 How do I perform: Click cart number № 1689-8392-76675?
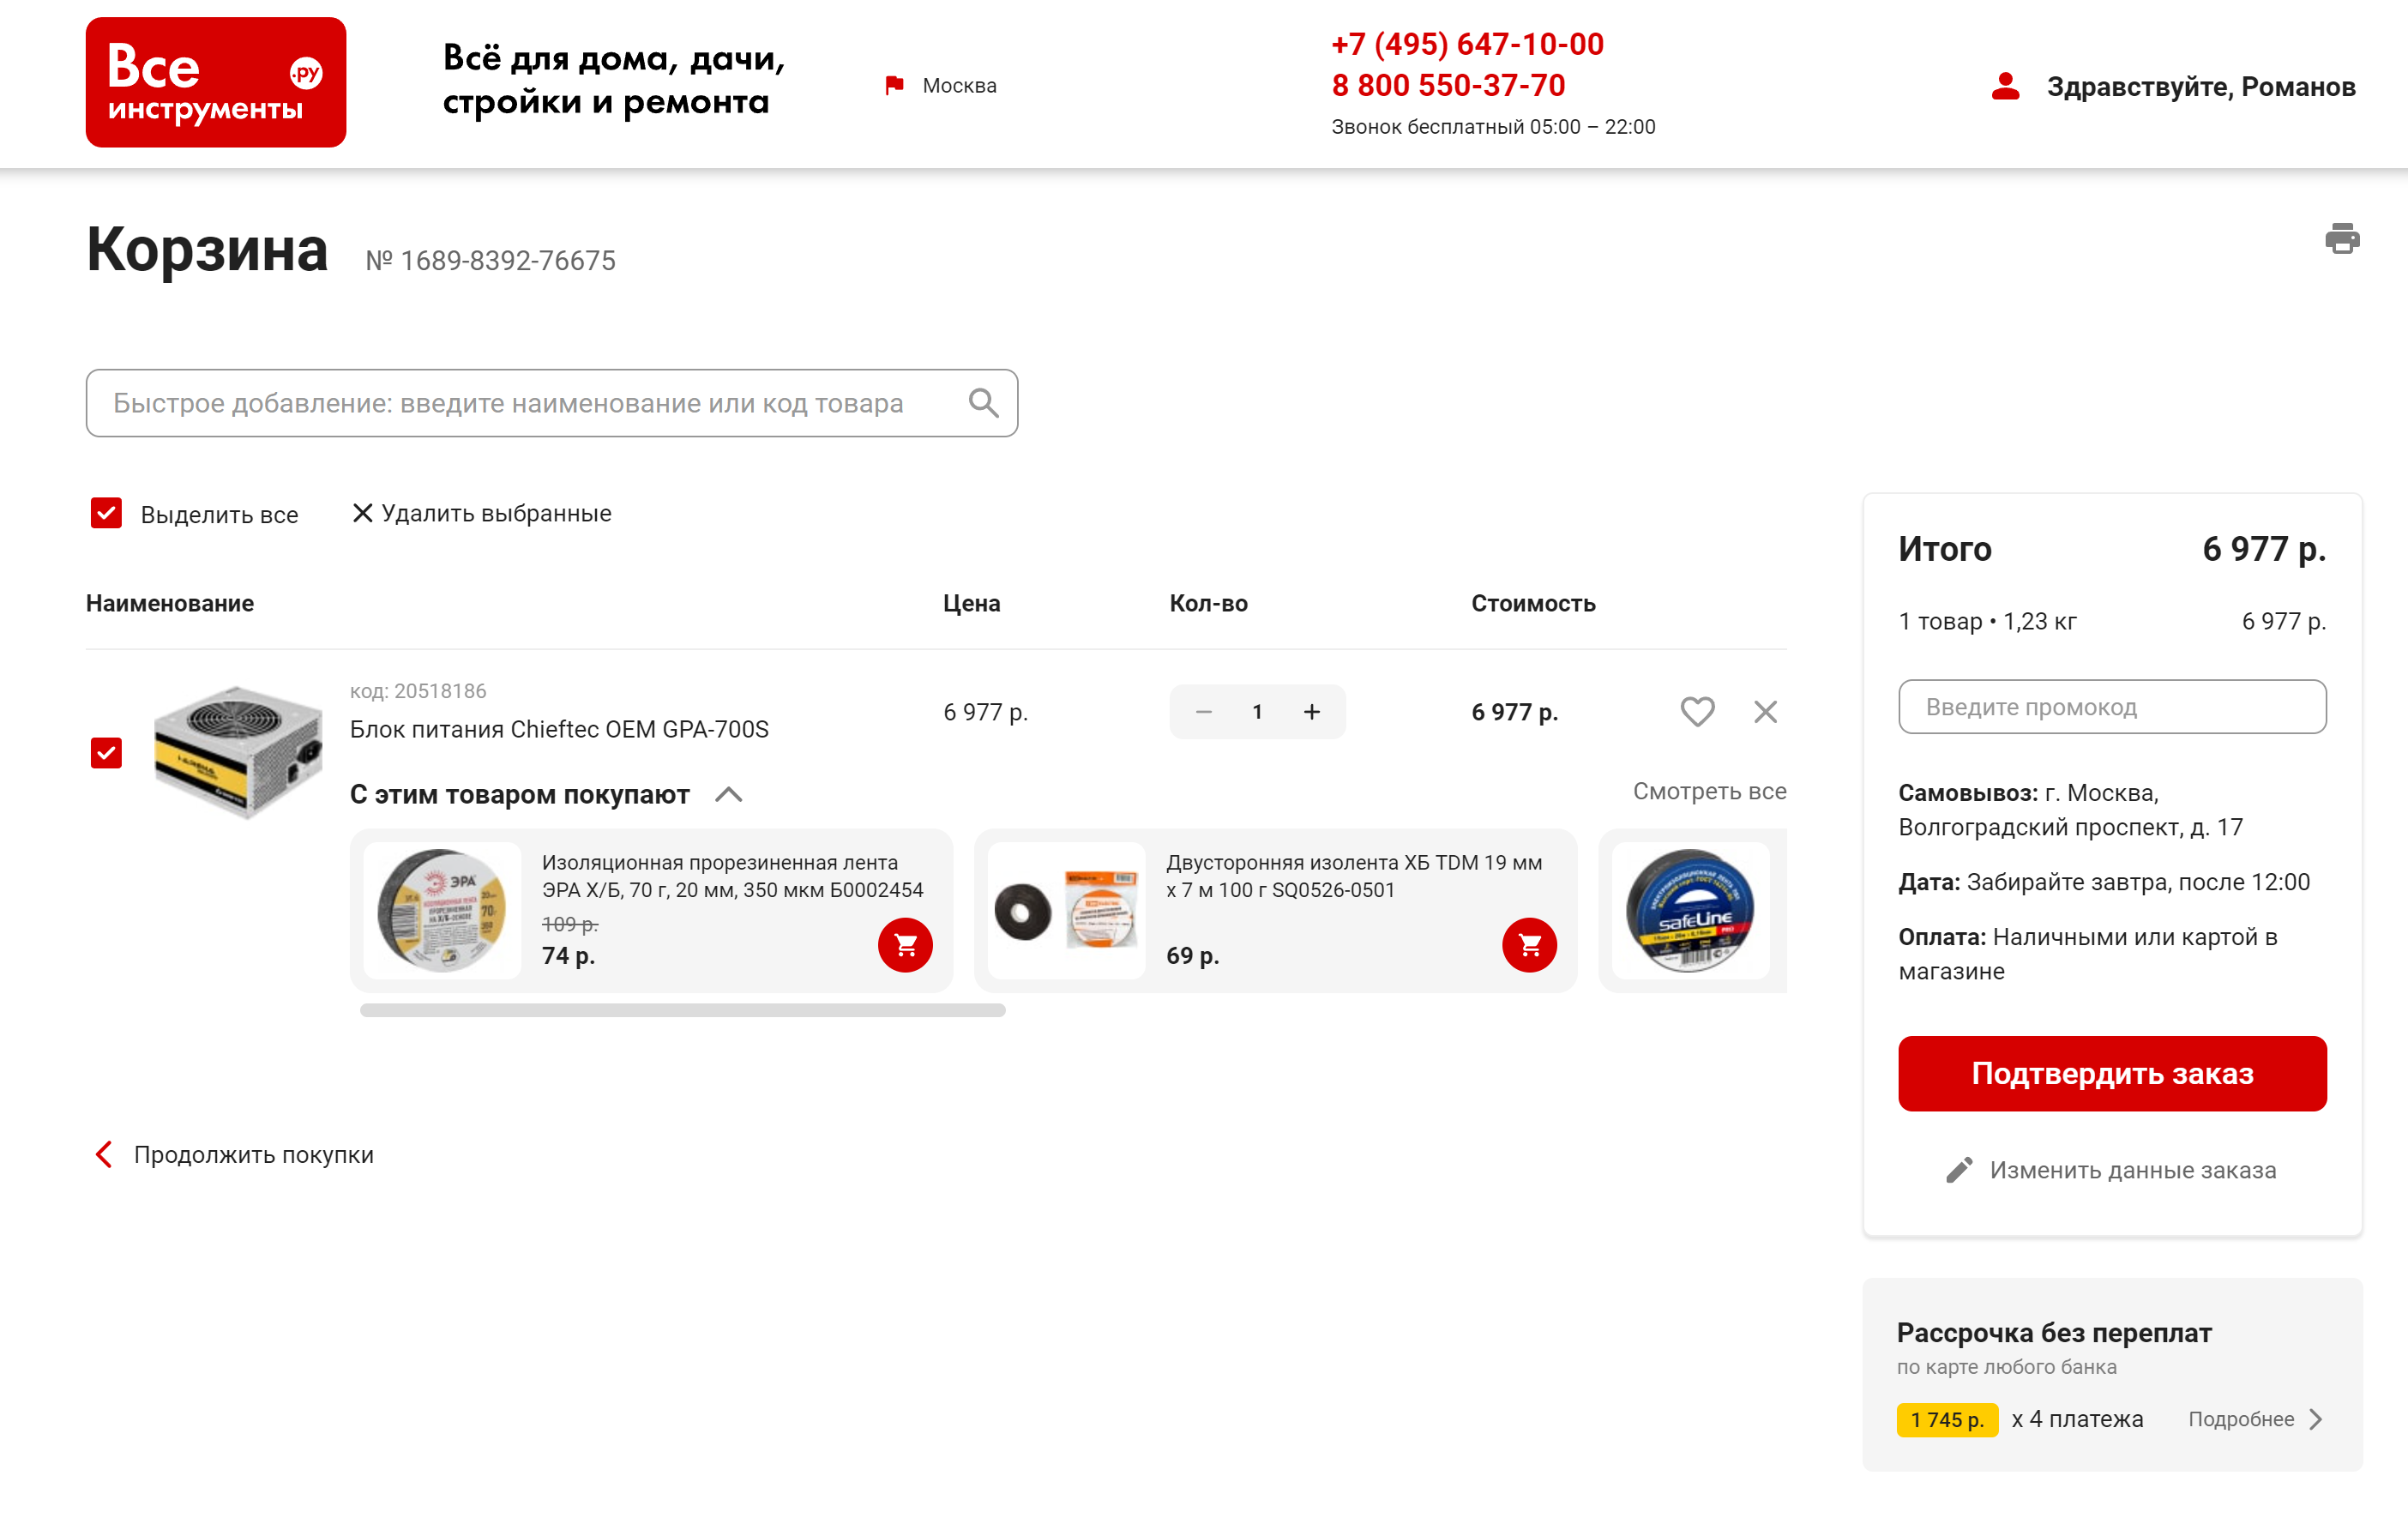pyautogui.click(x=490, y=261)
